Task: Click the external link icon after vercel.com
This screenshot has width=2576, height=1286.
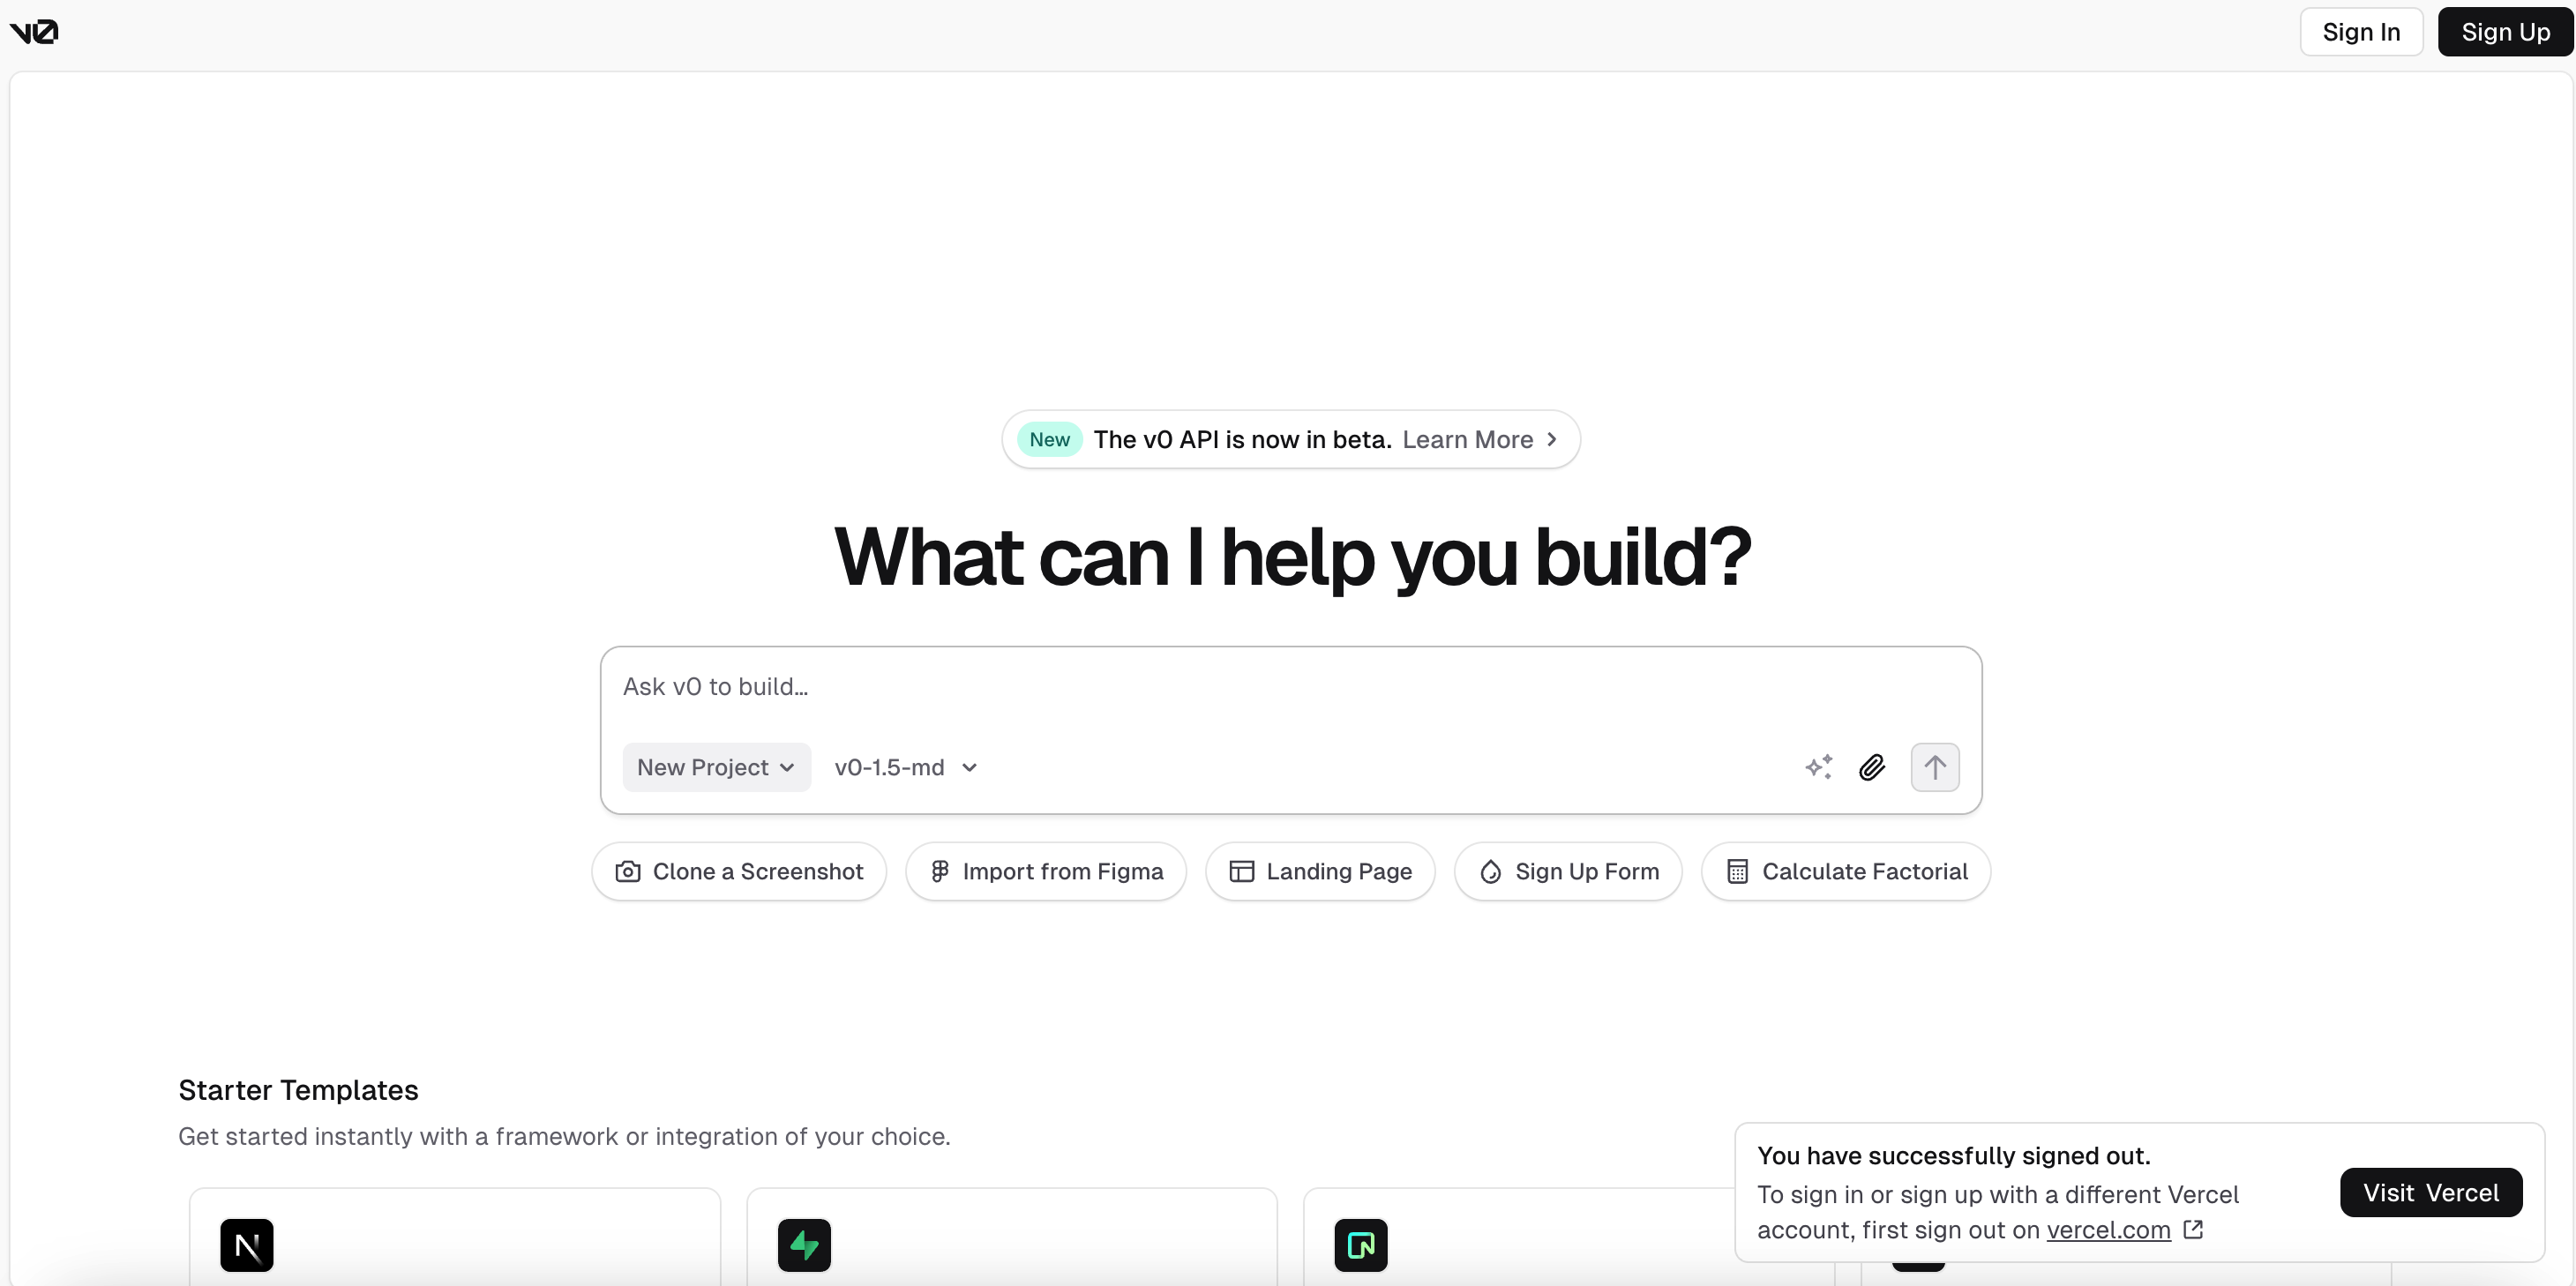Action: [x=2193, y=1229]
